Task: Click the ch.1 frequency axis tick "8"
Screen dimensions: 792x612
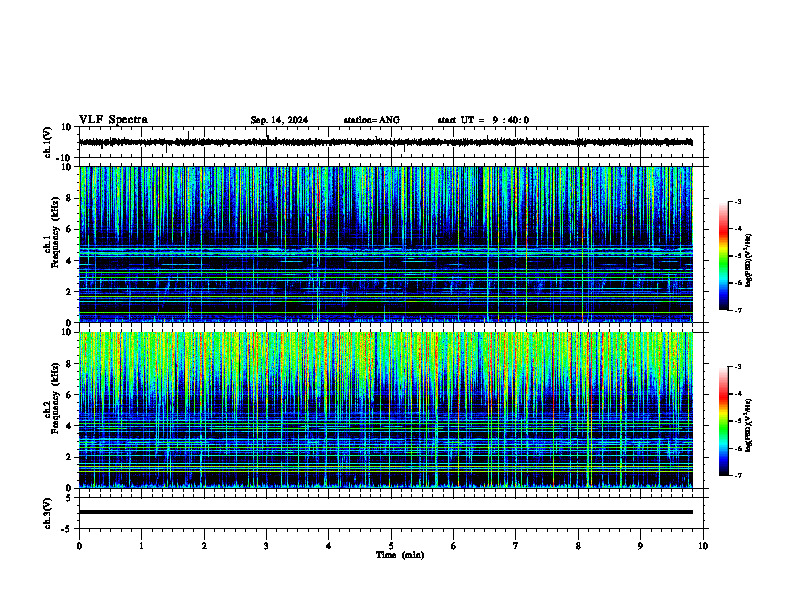Action: click(x=69, y=198)
